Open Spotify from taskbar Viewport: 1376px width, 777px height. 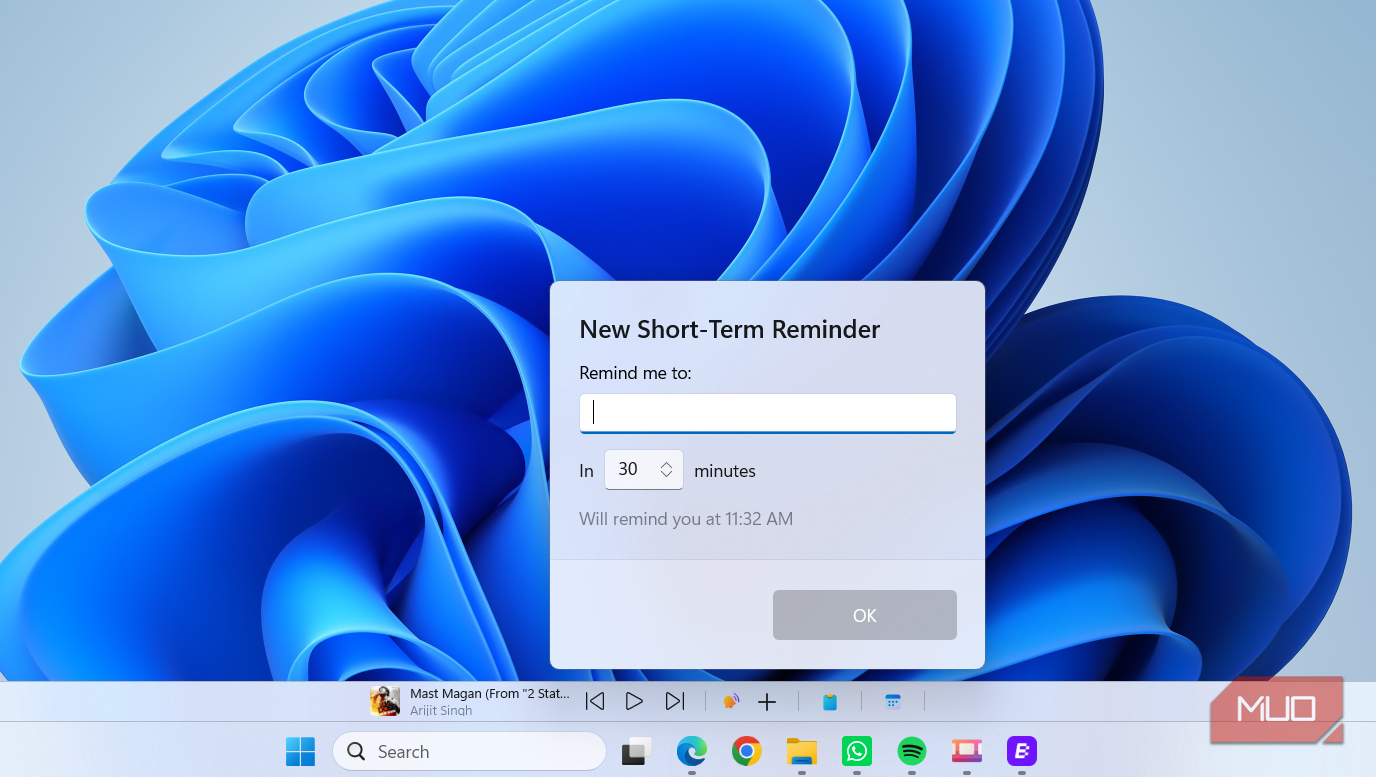(x=912, y=751)
